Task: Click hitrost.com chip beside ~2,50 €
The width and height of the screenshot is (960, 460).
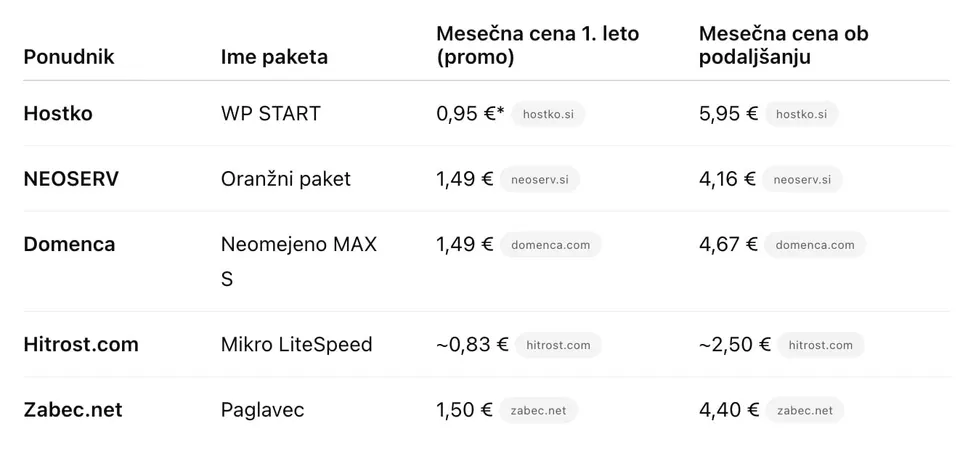Action: point(820,345)
